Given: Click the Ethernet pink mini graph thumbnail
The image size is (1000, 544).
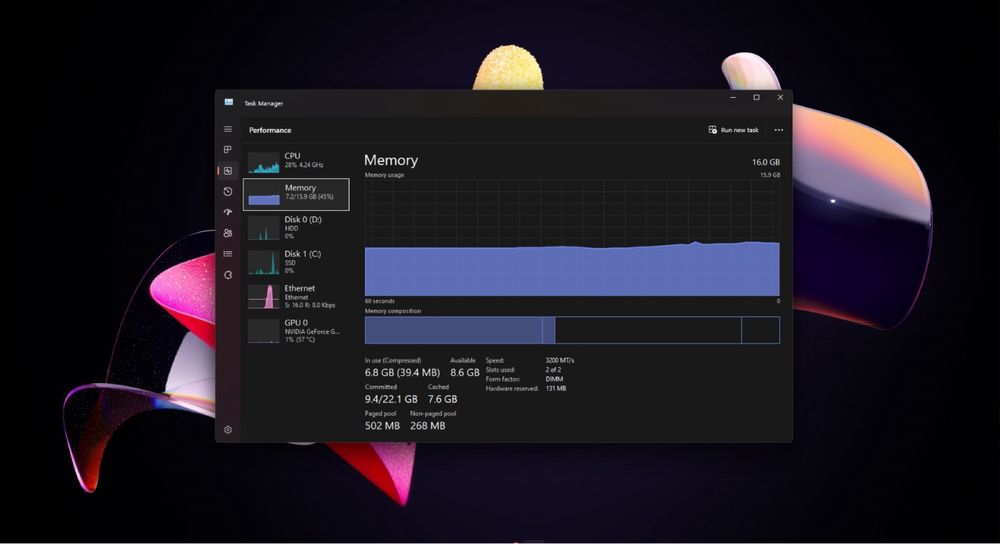Looking at the screenshot, I should (263, 297).
